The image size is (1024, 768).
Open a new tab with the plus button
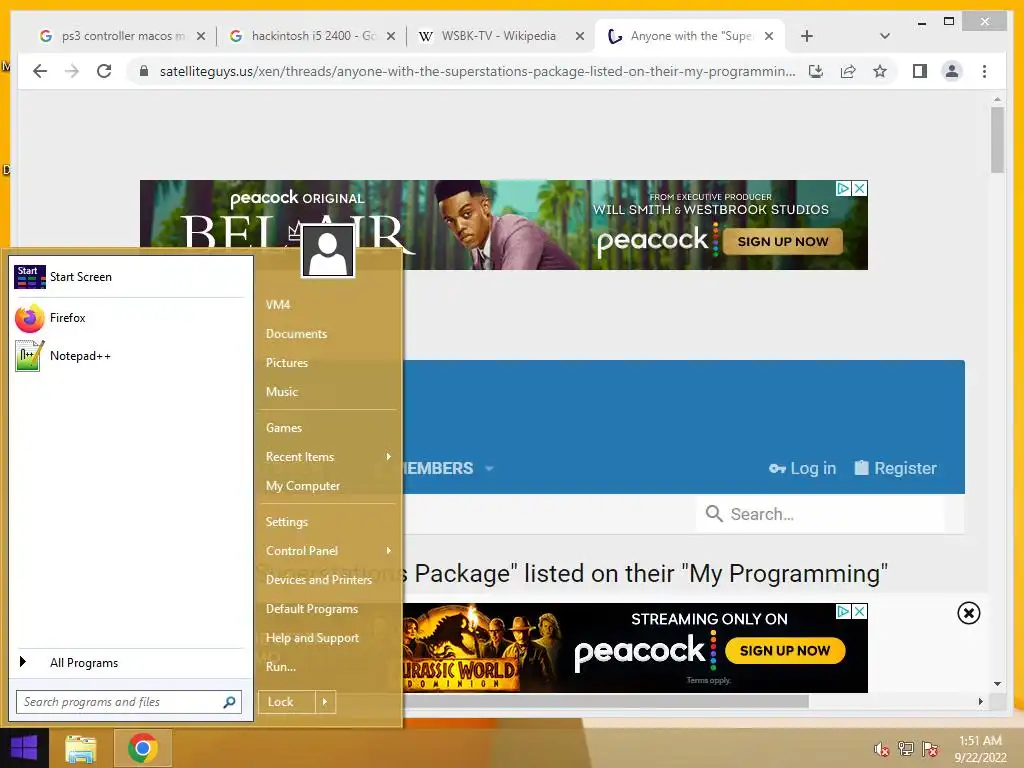click(x=807, y=36)
